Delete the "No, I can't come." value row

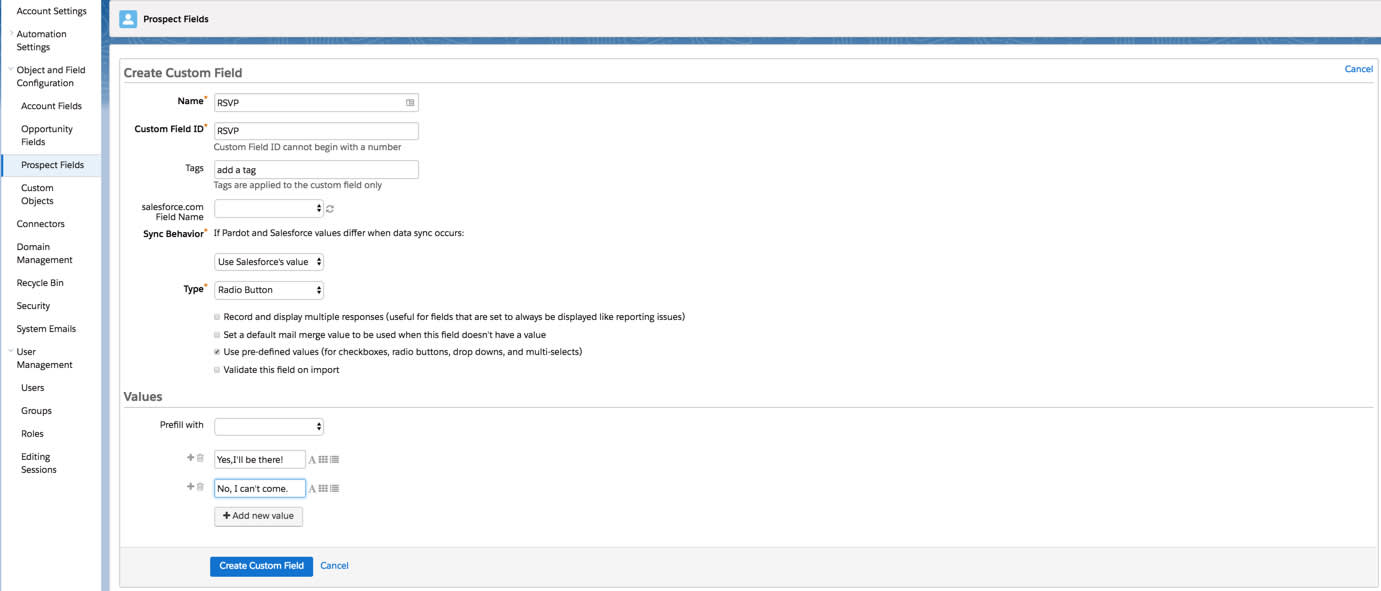point(200,487)
